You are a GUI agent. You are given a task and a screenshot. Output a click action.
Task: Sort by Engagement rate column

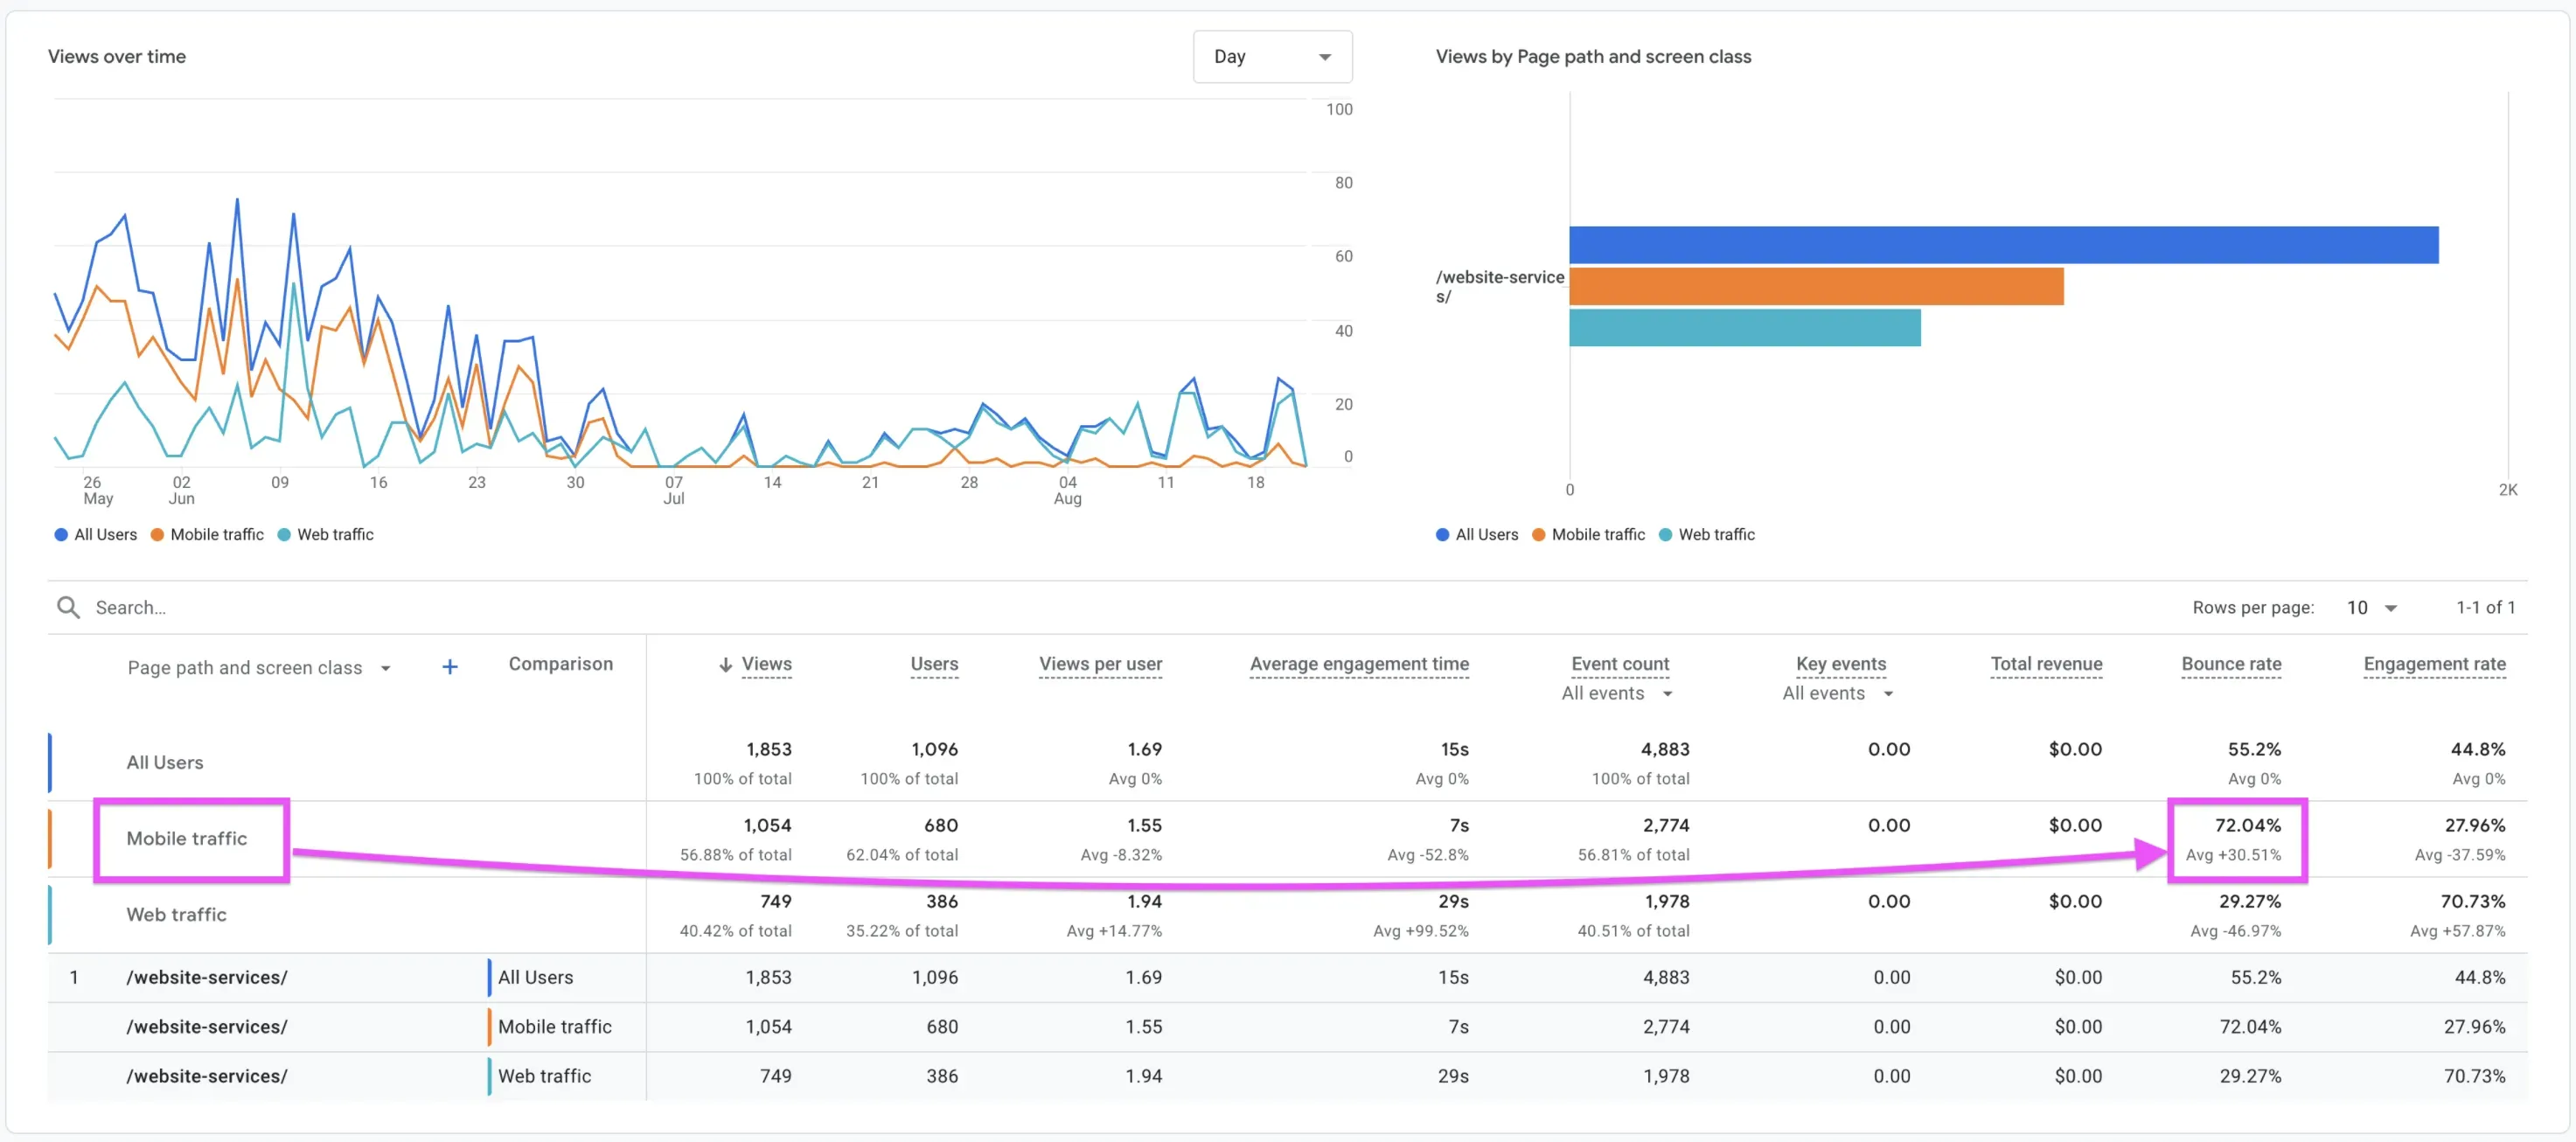click(x=2434, y=664)
